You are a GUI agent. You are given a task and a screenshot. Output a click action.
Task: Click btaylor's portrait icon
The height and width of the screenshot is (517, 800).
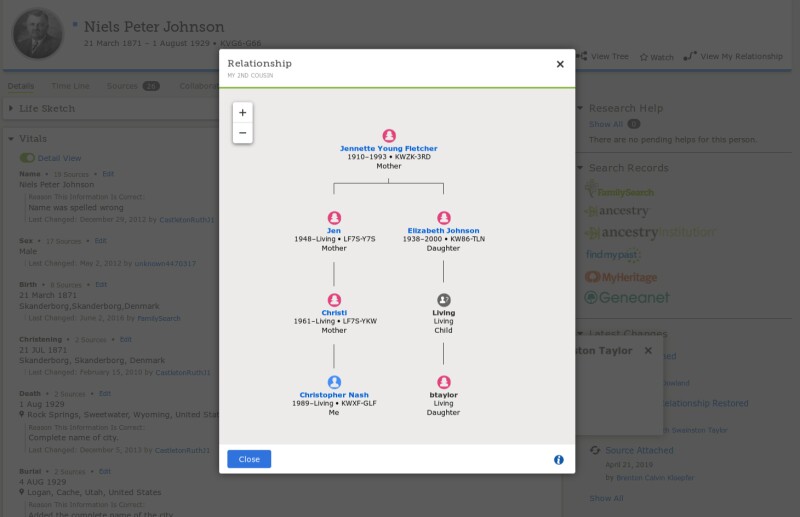[x=444, y=382]
